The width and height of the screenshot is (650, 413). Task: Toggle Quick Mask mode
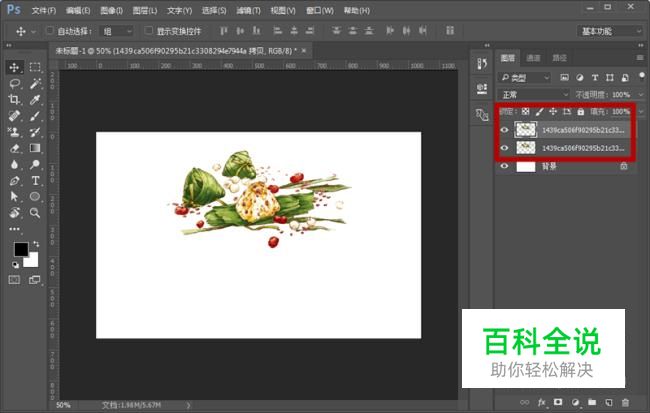14,280
